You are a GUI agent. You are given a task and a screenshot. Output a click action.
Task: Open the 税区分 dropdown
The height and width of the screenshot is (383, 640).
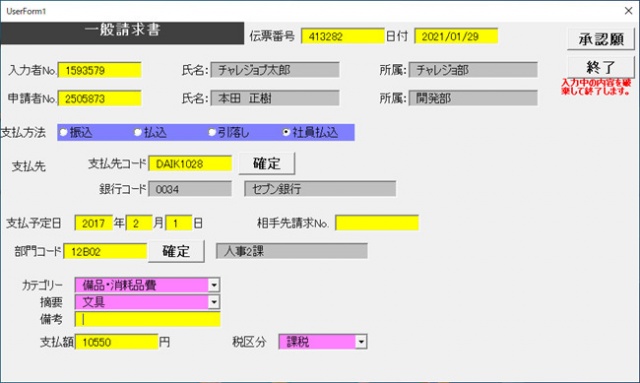[361, 342]
